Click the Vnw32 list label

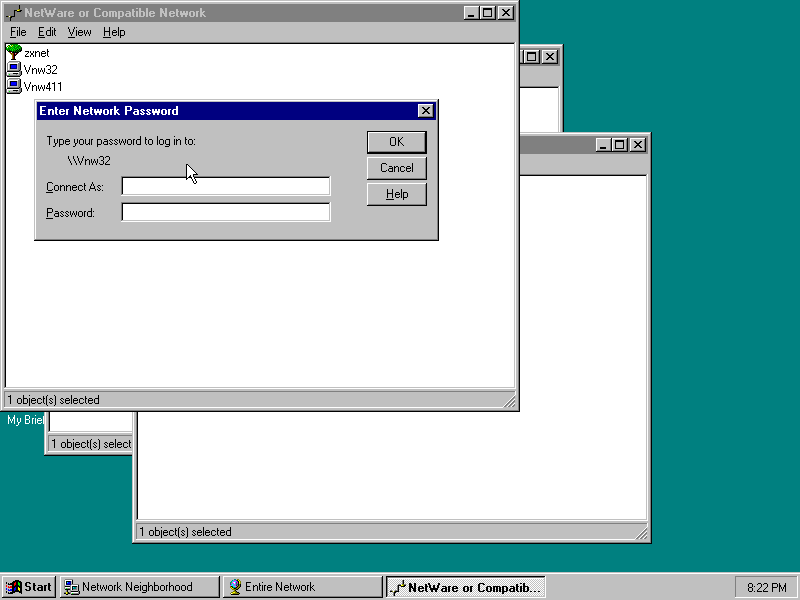[41, 70]
